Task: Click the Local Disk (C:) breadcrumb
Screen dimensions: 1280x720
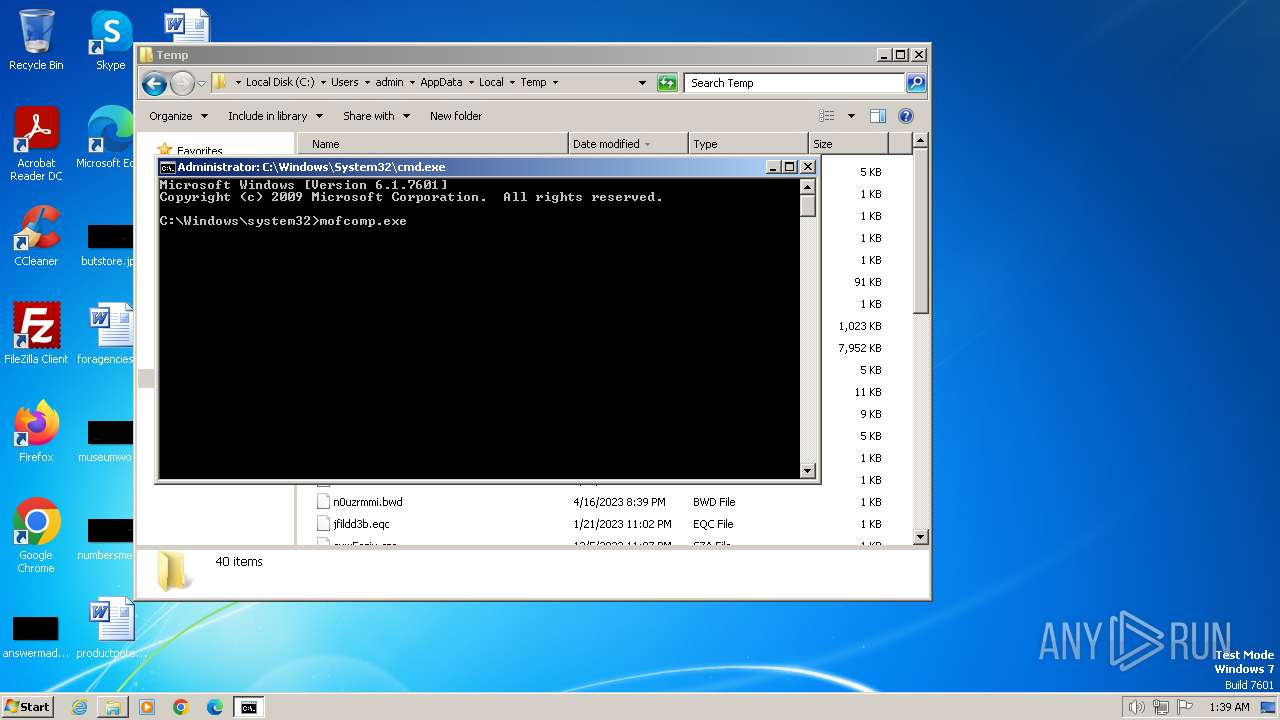Action: click(280, 83)
